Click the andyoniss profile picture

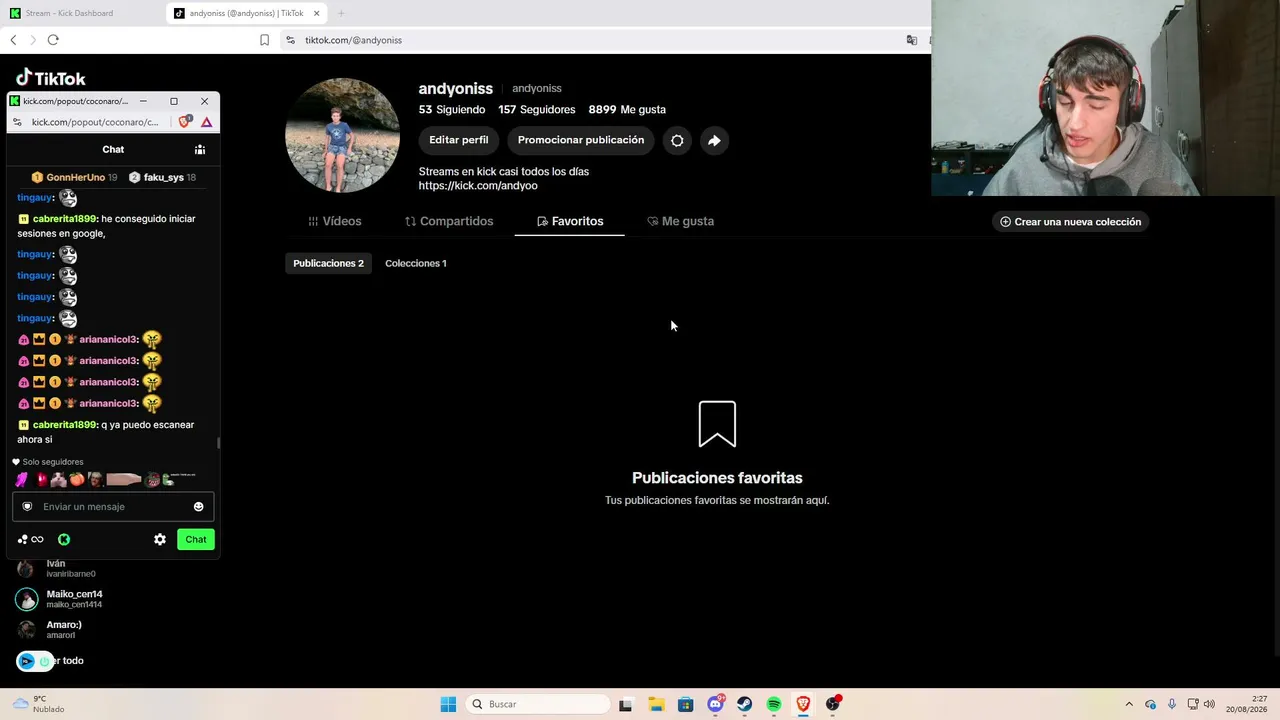pyautogui.click(x=342, y=135)
